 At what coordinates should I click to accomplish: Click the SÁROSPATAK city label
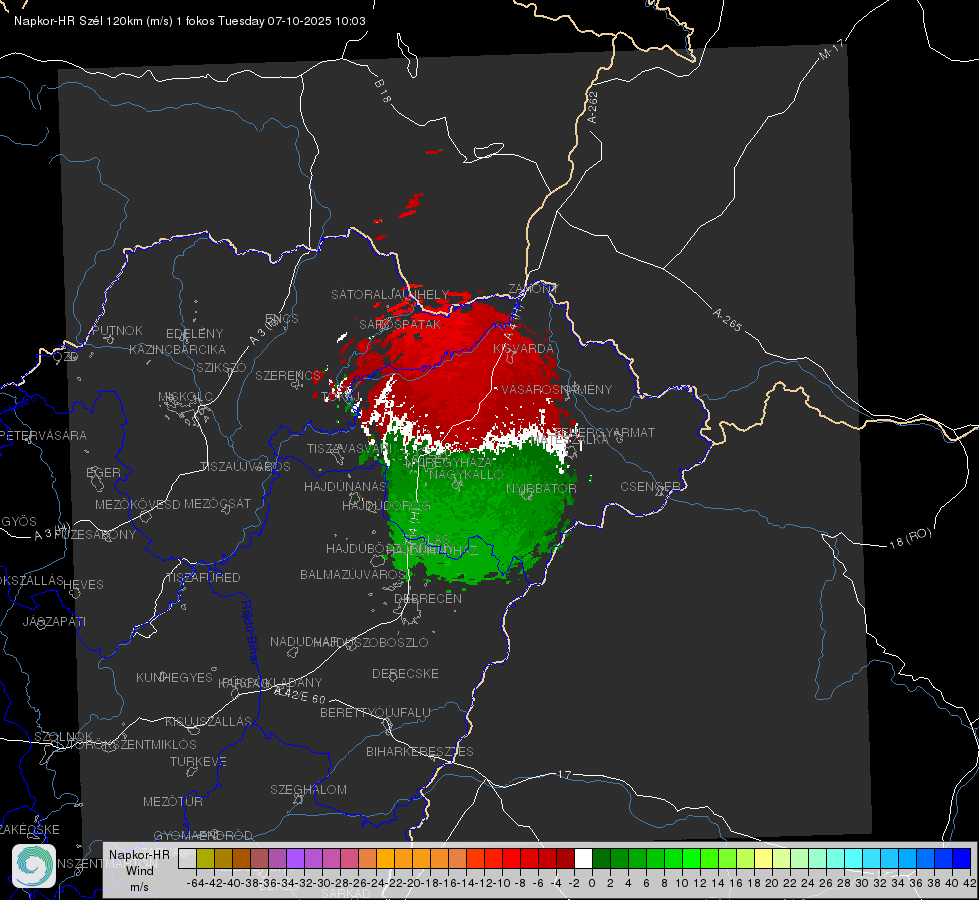pos(400,324)
